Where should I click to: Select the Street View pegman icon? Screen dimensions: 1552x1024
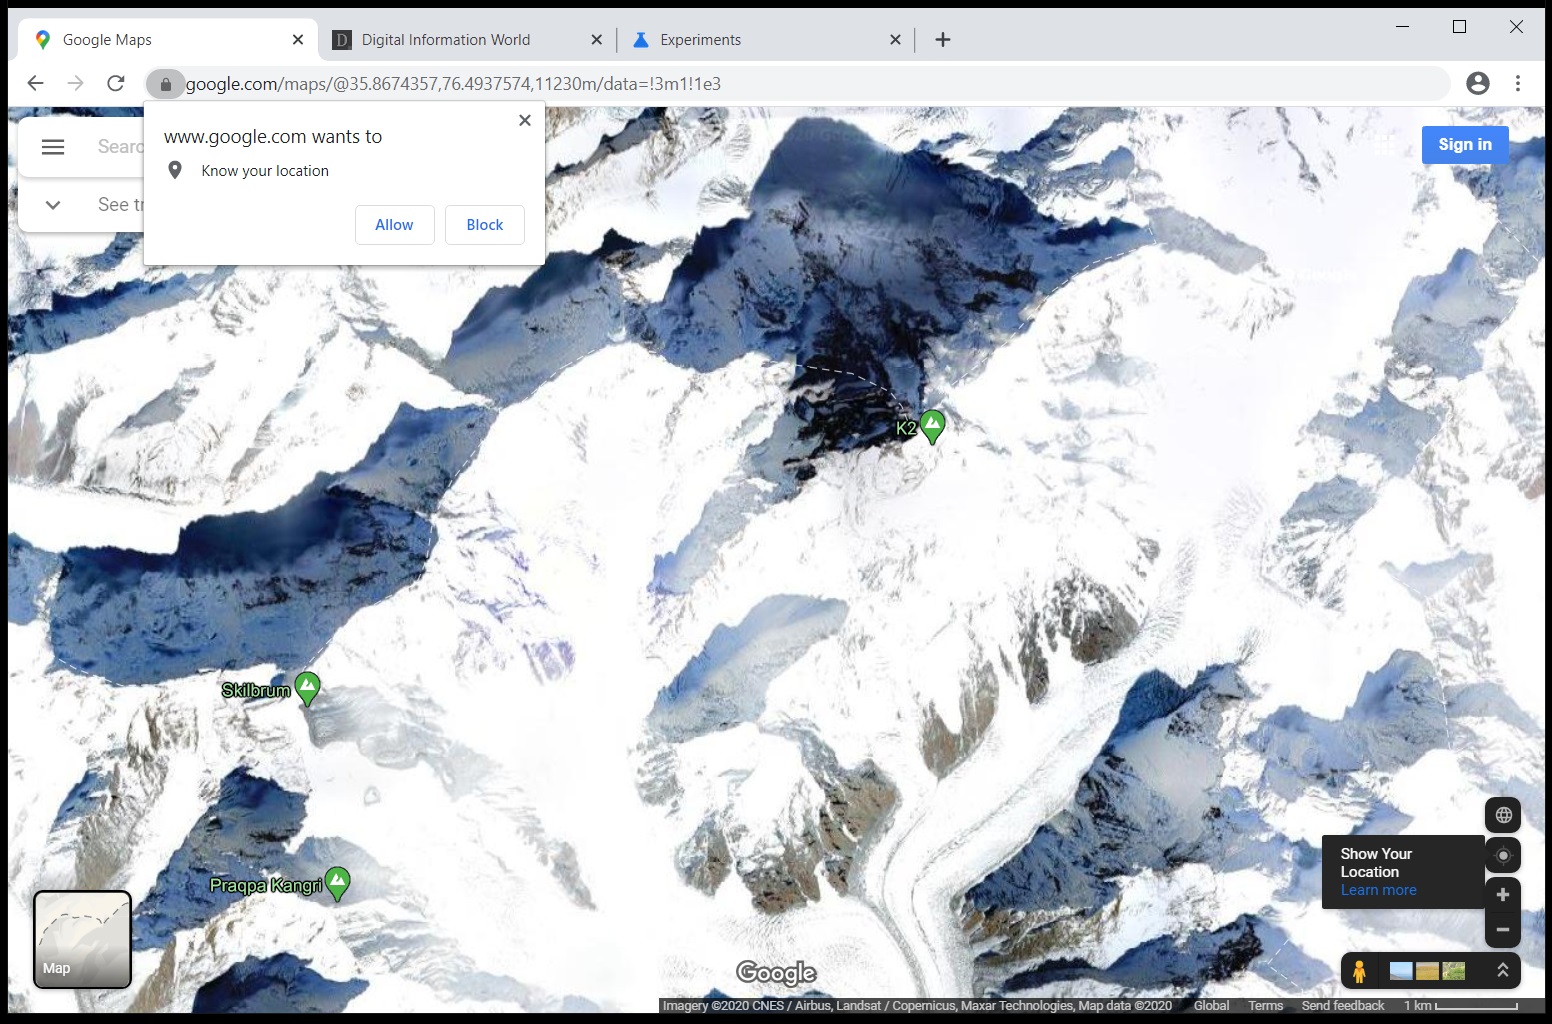(x=1359, y=971)
